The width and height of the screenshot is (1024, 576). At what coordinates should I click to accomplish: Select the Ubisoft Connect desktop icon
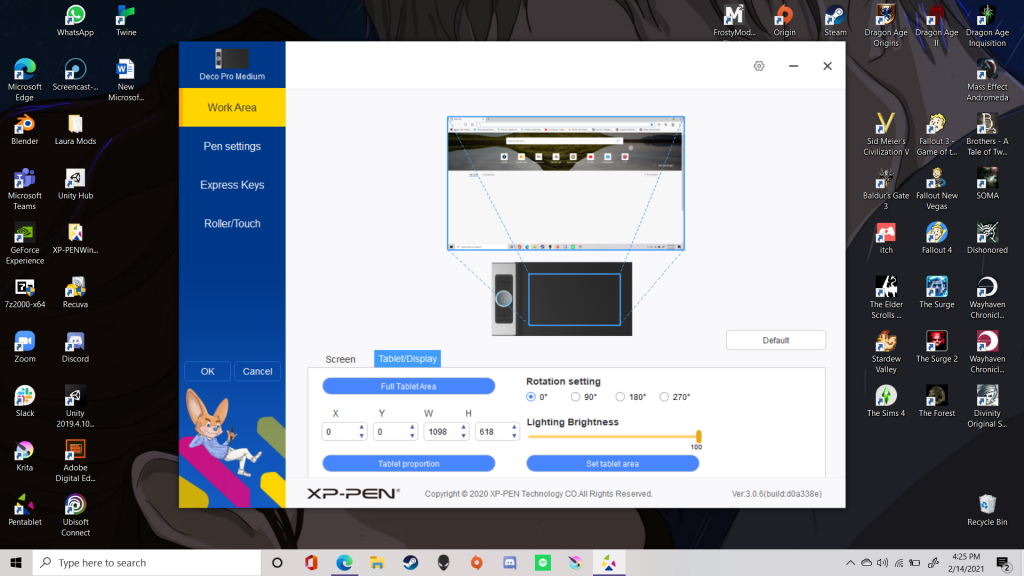click(75, 515)
